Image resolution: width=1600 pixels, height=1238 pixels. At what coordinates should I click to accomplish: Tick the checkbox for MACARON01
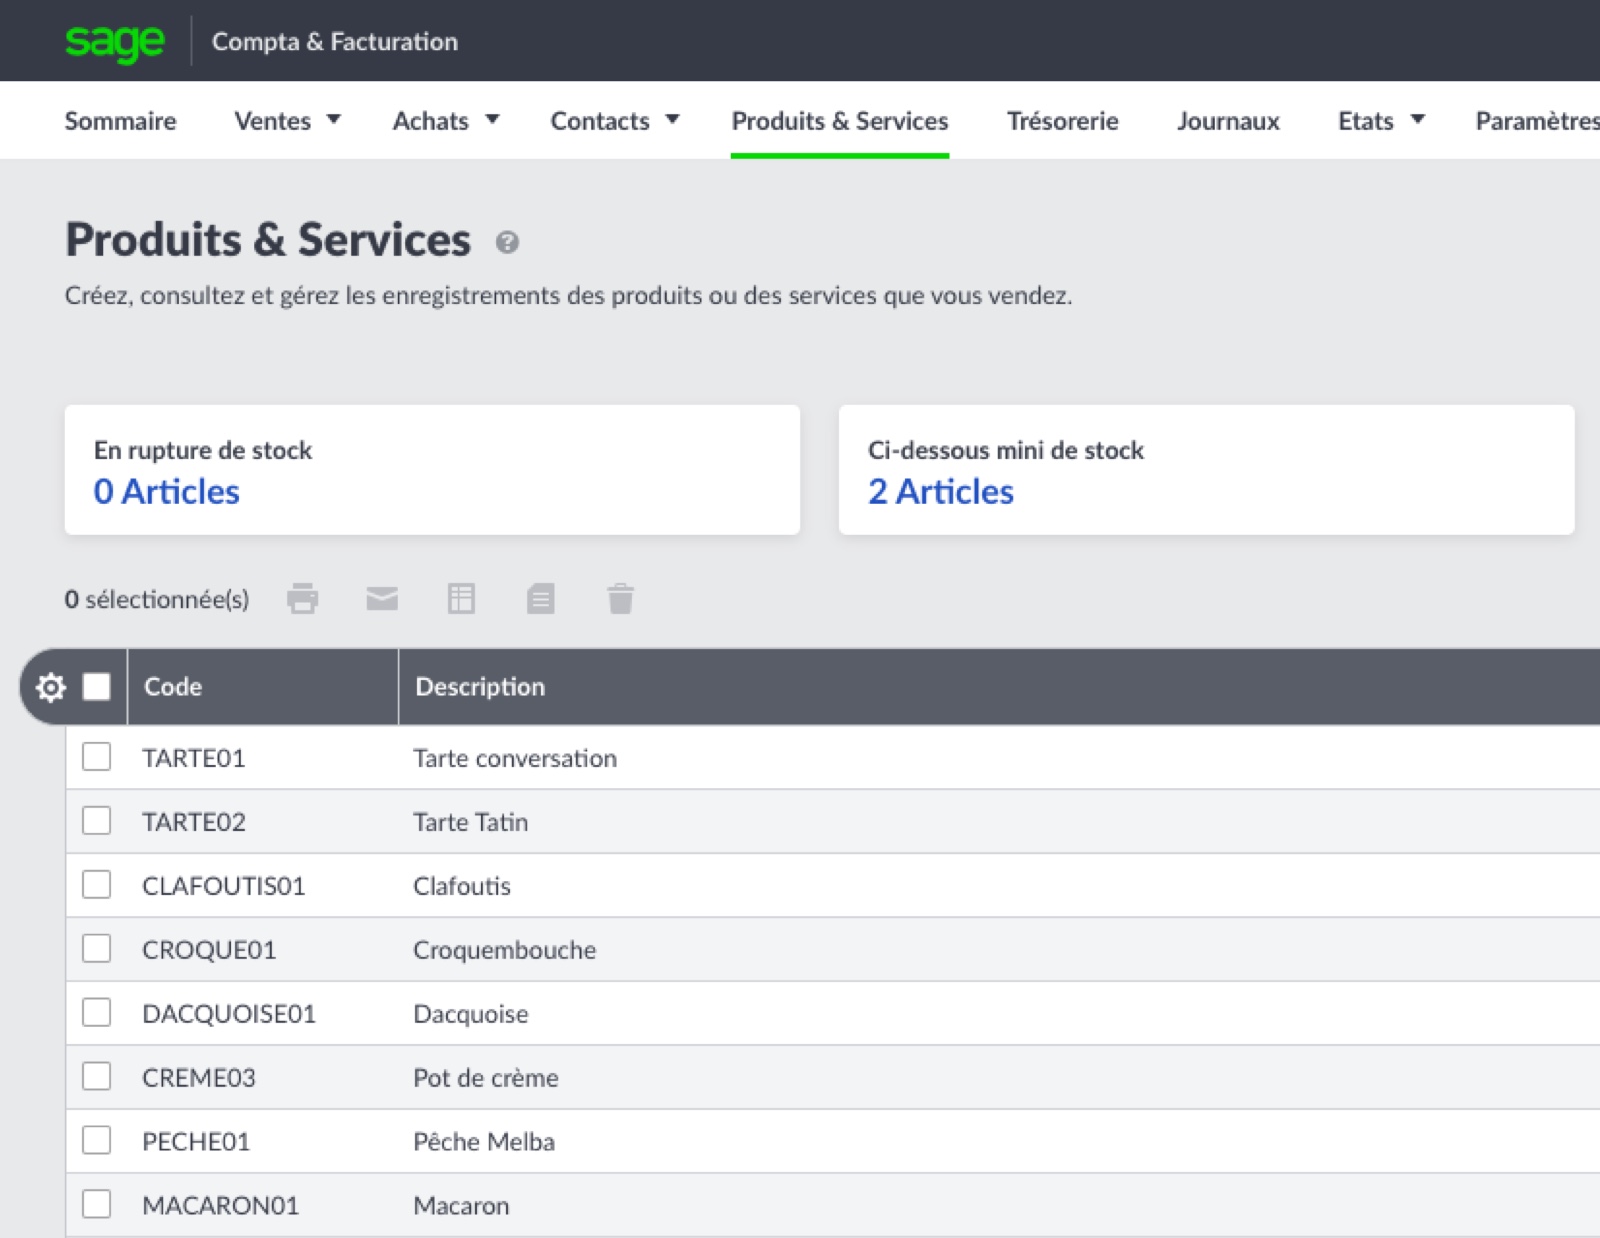97,1204
